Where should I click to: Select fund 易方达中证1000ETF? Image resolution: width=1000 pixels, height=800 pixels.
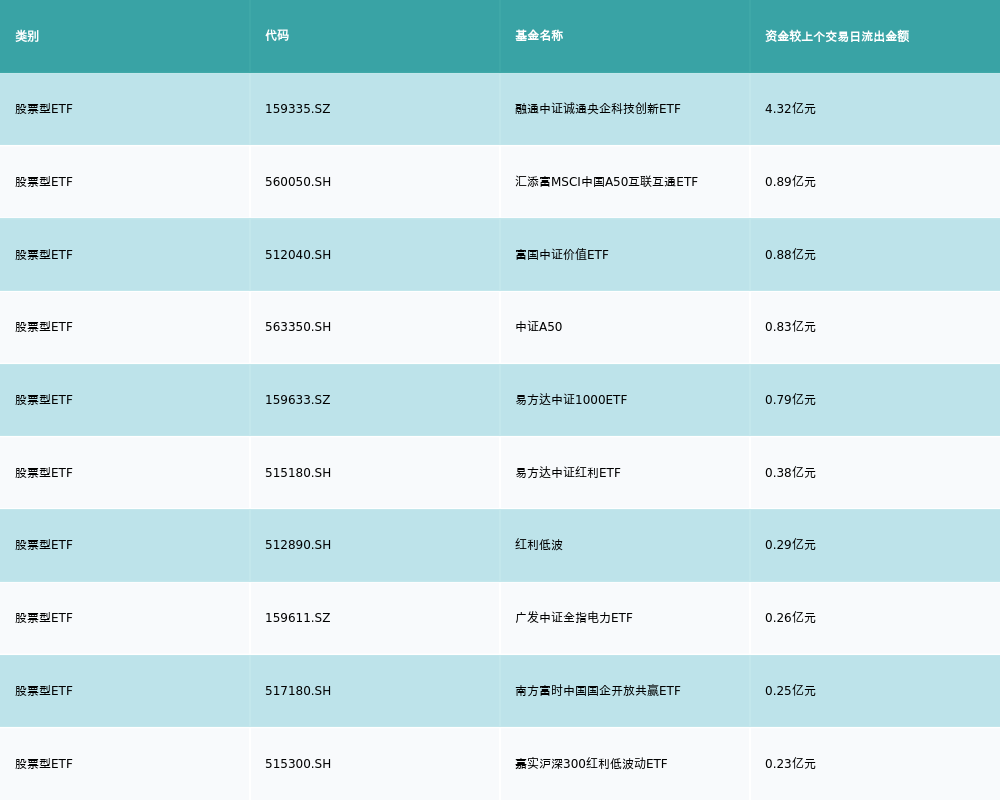click(x=571, y=400)
